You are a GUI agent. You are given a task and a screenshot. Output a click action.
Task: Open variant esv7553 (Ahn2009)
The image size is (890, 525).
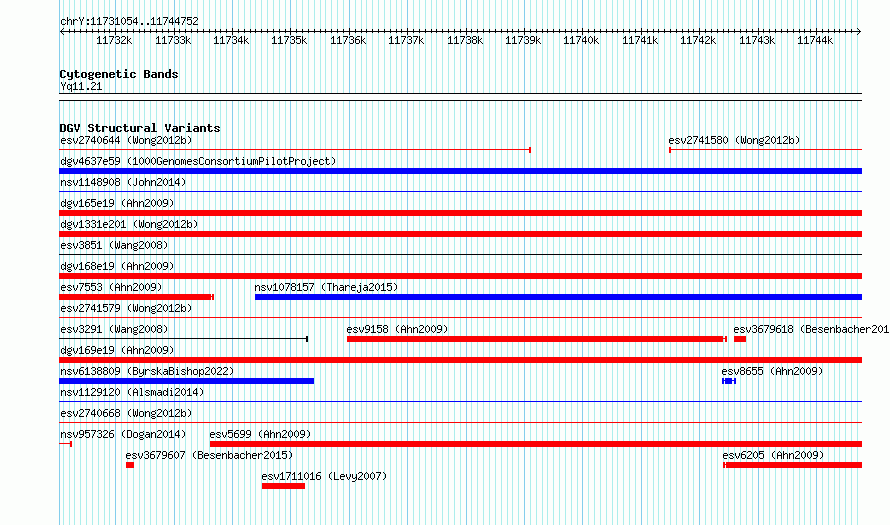coord(111,287)
